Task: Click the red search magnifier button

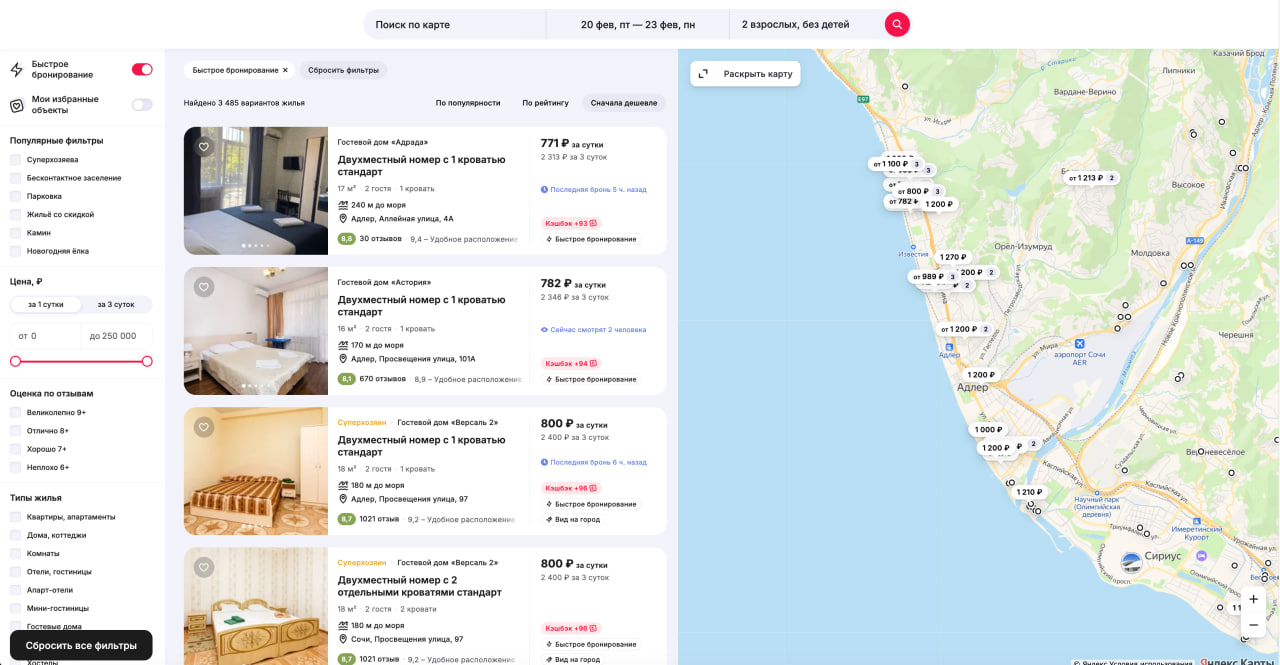Action: tap(897, 24)
